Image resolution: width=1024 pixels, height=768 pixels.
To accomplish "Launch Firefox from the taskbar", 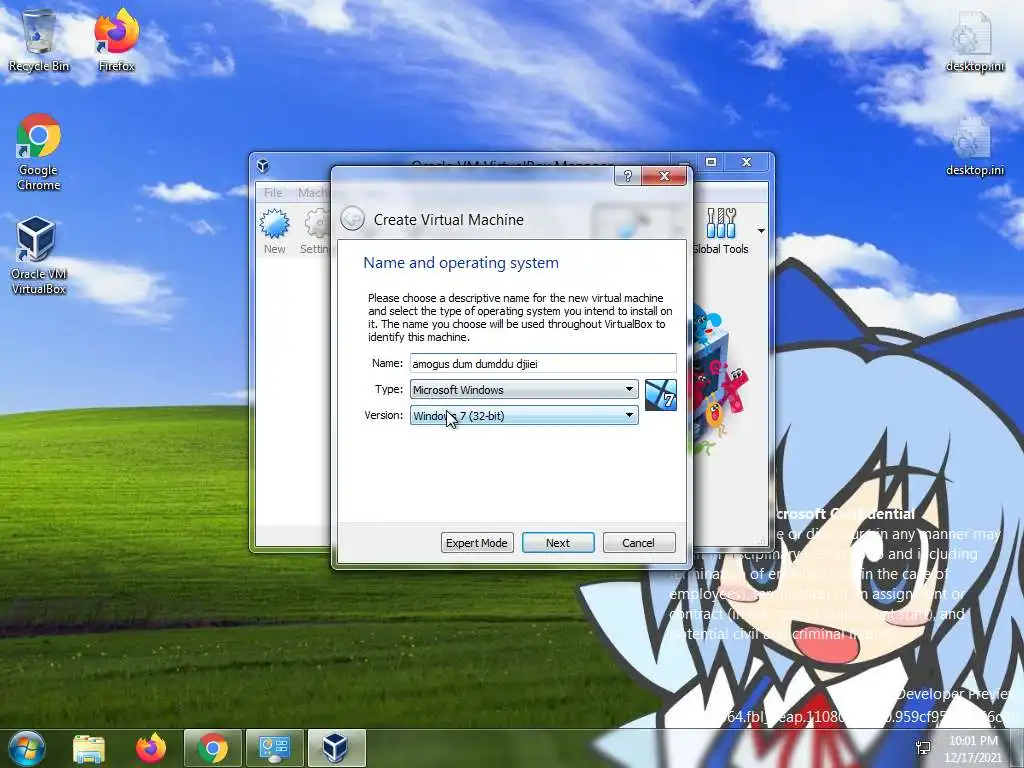I will pyautogui.click(x=151, y=748).
